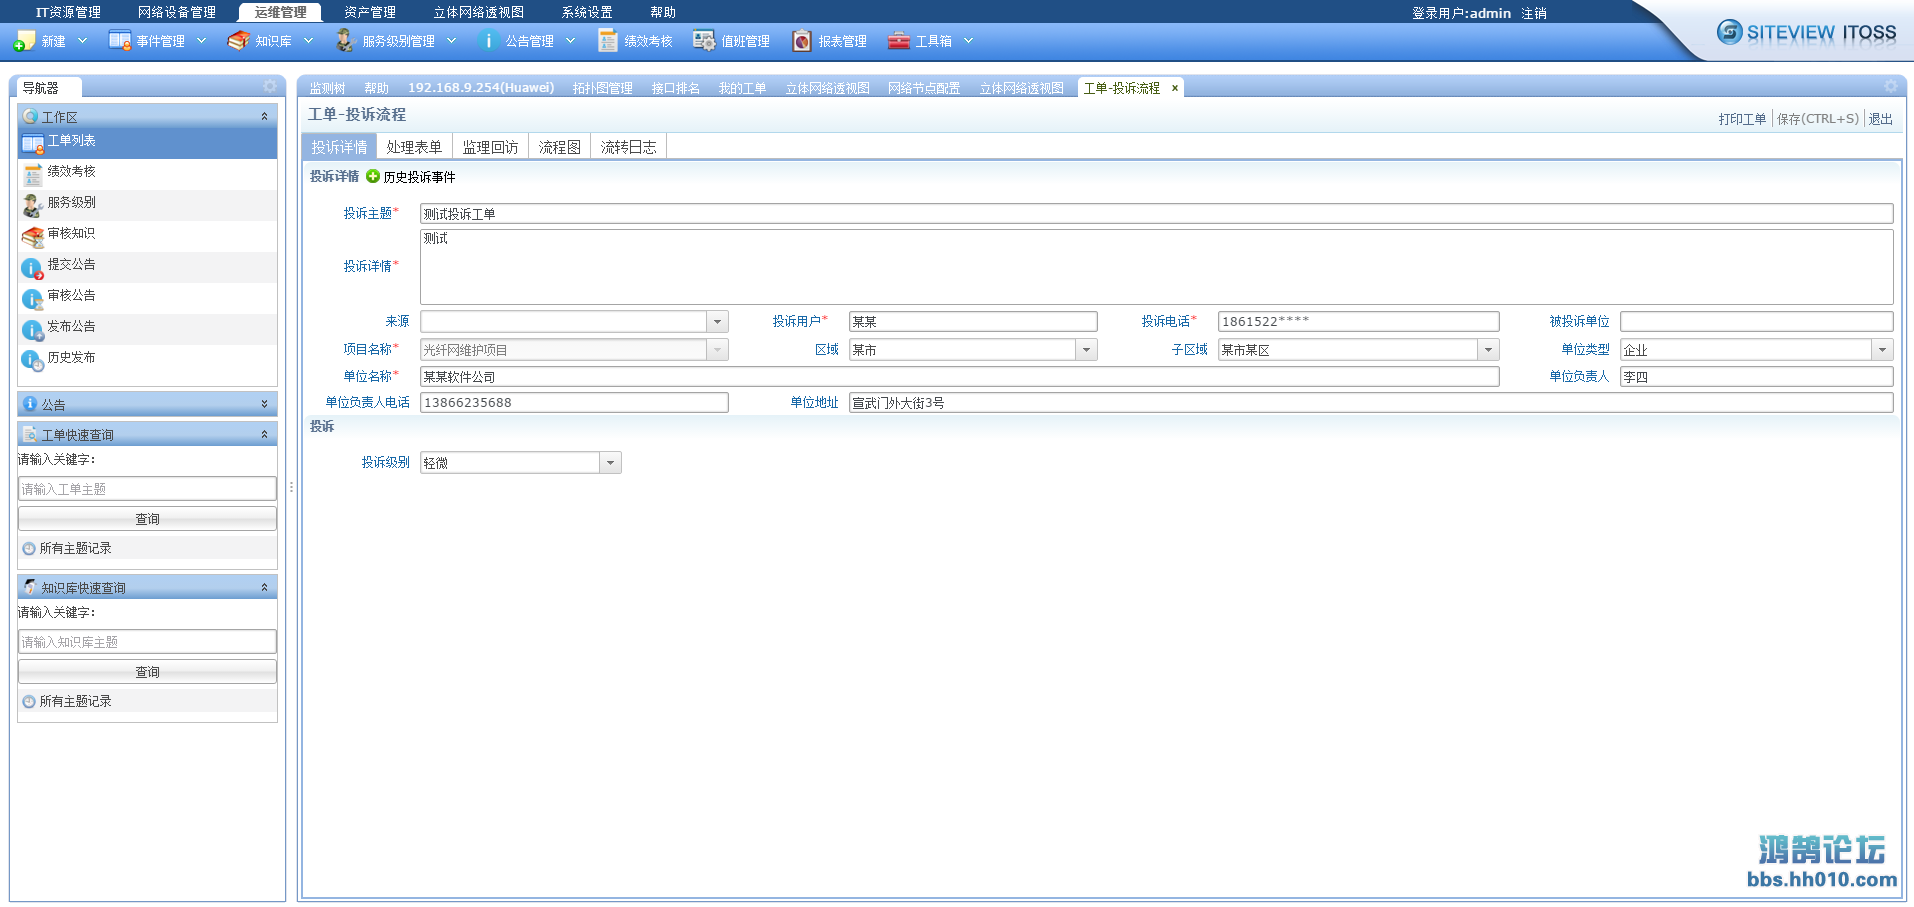Open the 子区域 dropdown

(1489, 350)
